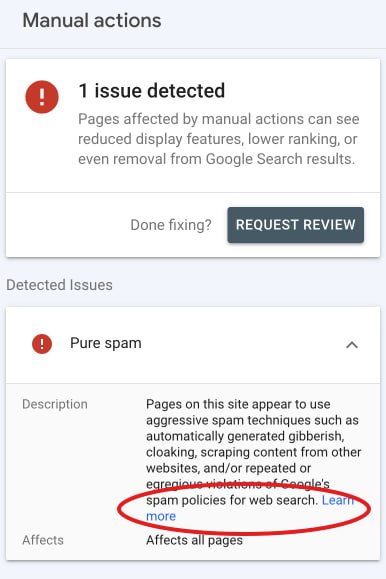Collapse the Pure spam issue details
Viewport: 386px width, 579px height.
pos(352,345)
